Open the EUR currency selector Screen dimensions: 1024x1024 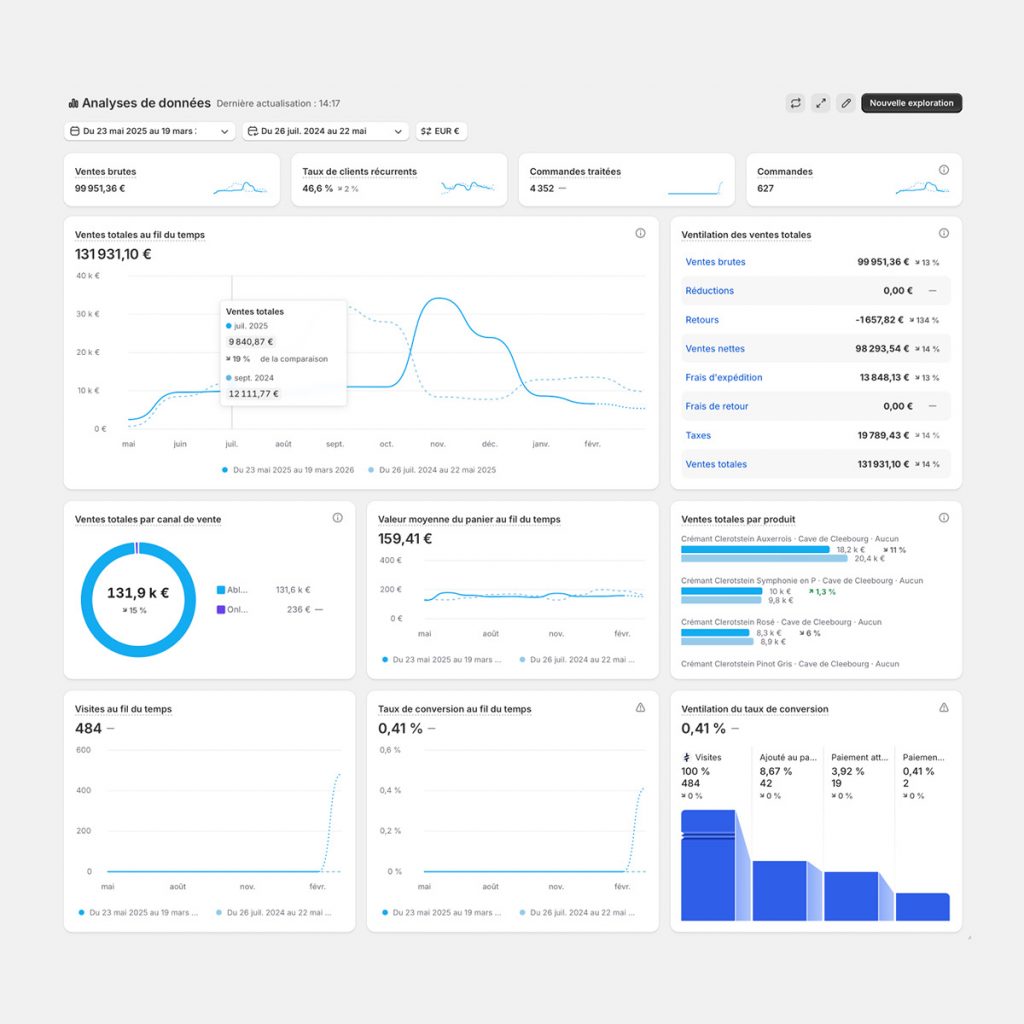coord(441,131)
